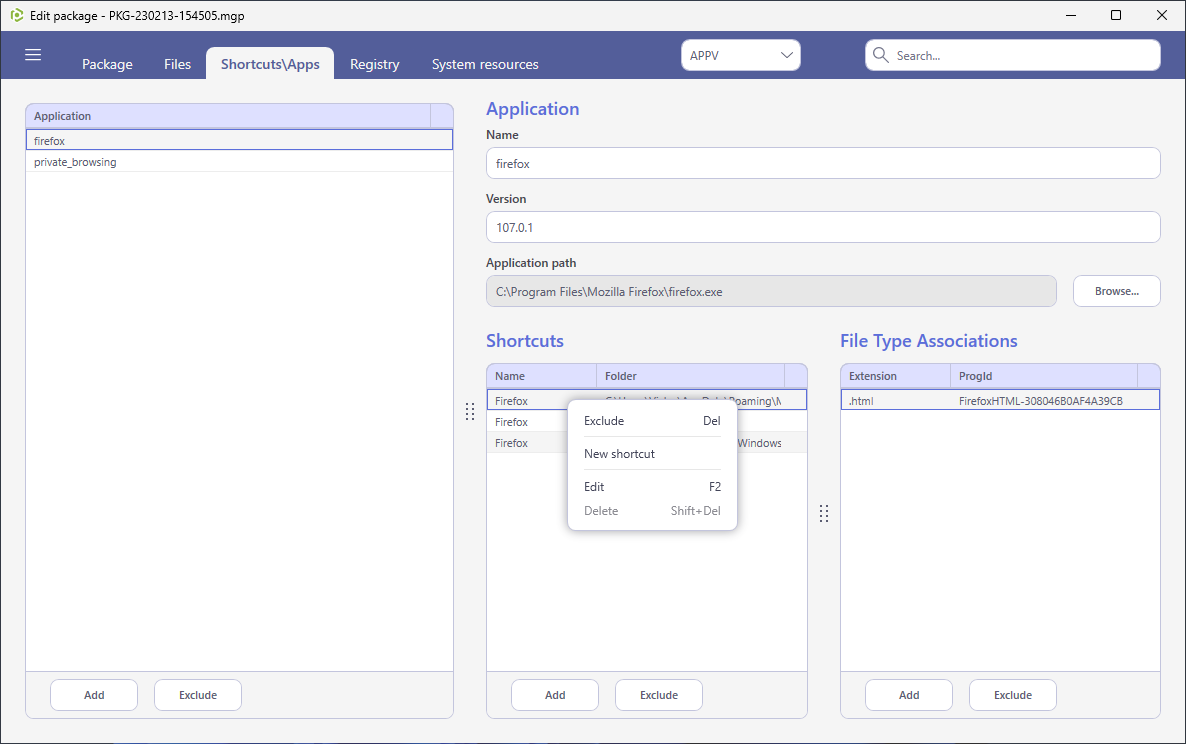Click Browse... next to Application path
Image resolution: width=1186 pixels, height=744 pixels.
tap(1116, 291)
